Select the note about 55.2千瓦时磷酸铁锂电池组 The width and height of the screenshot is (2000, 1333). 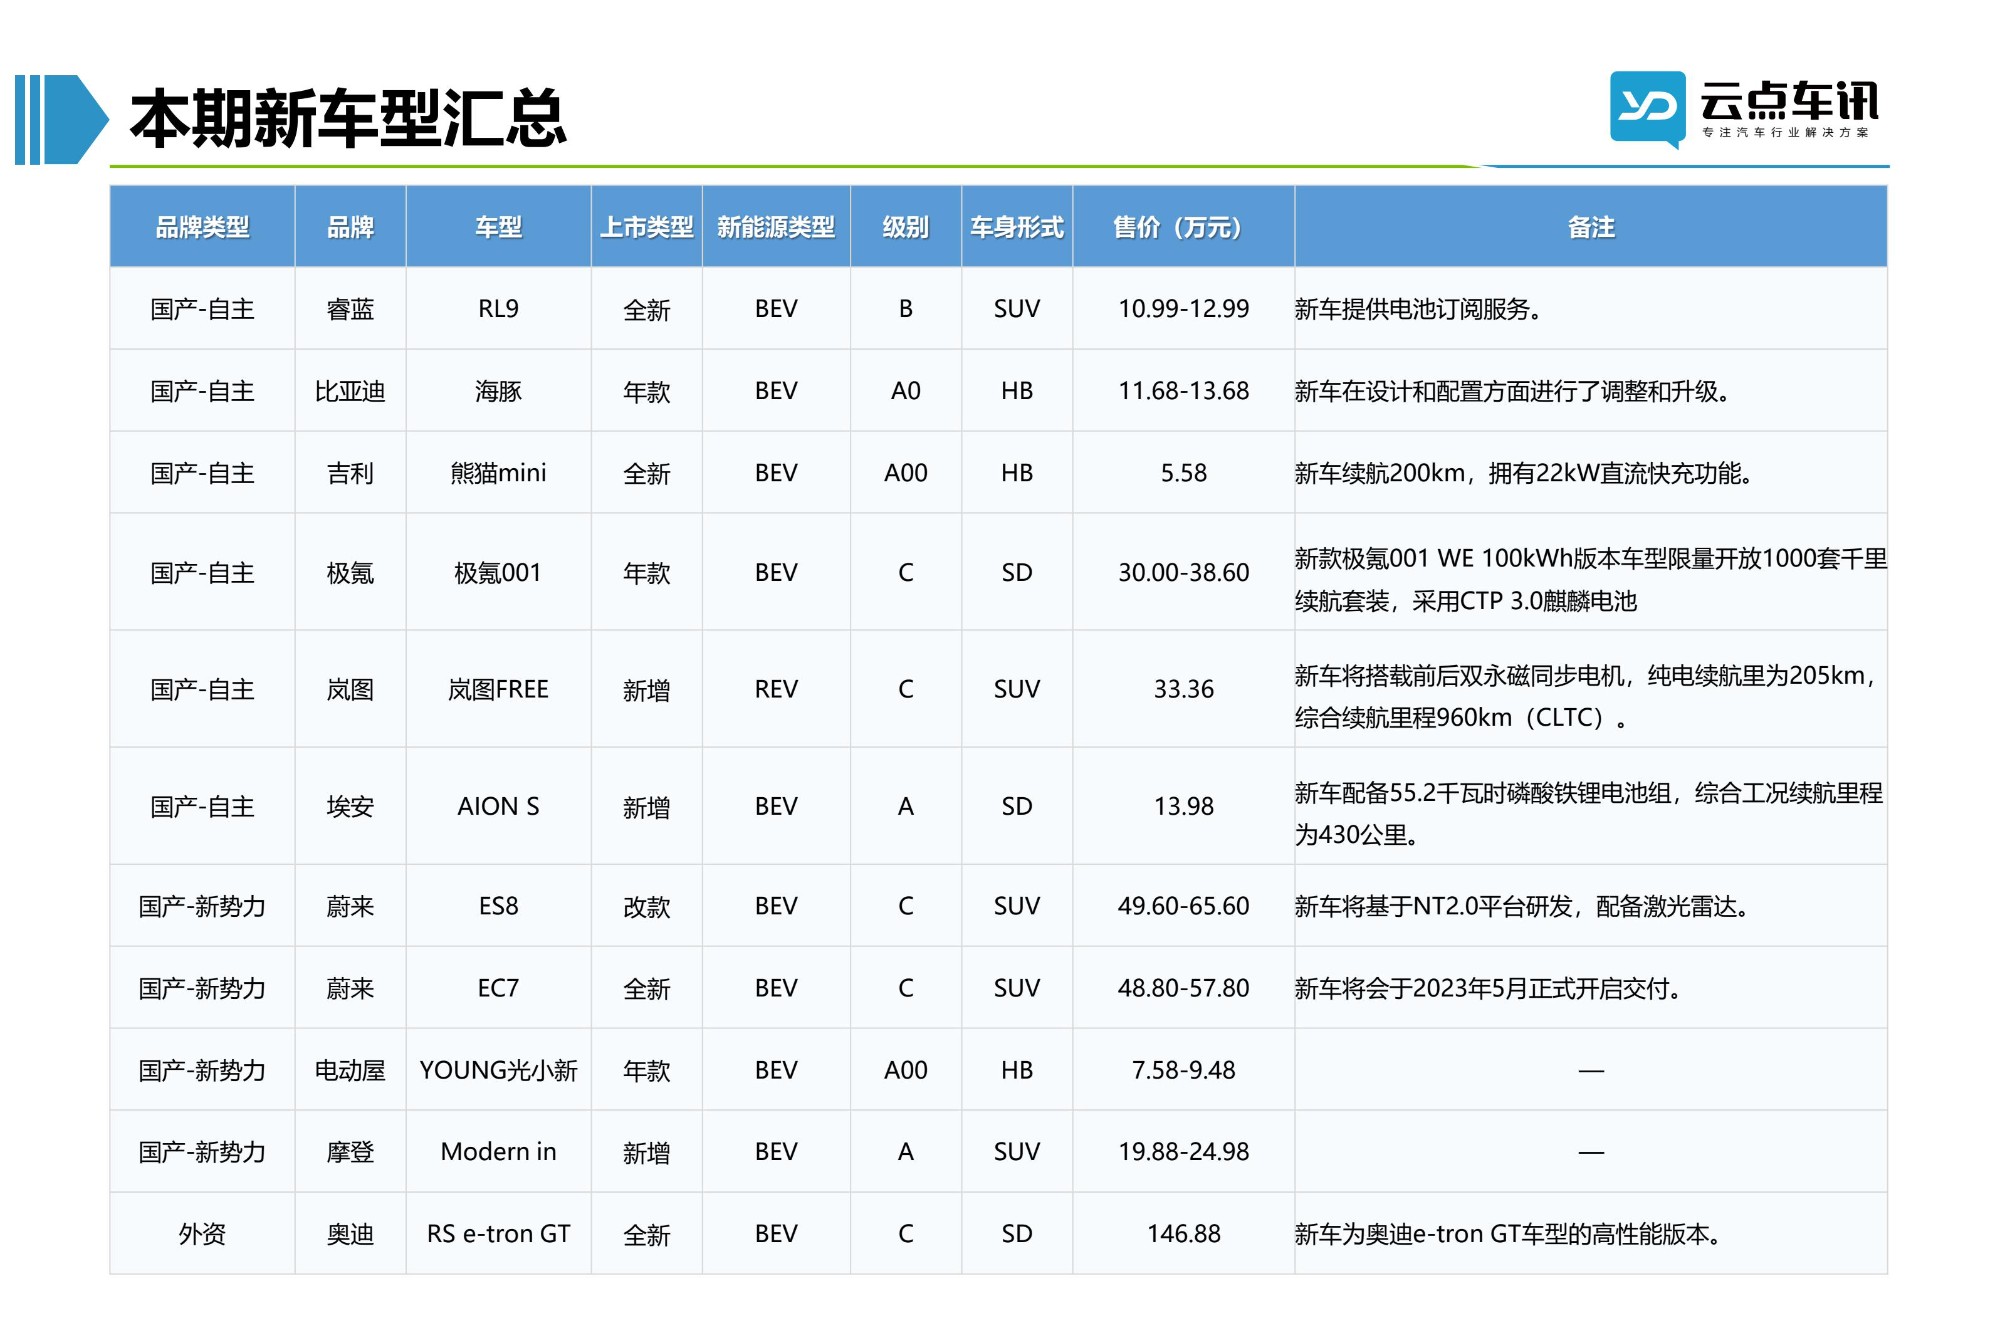click(x=1589, y=813)
